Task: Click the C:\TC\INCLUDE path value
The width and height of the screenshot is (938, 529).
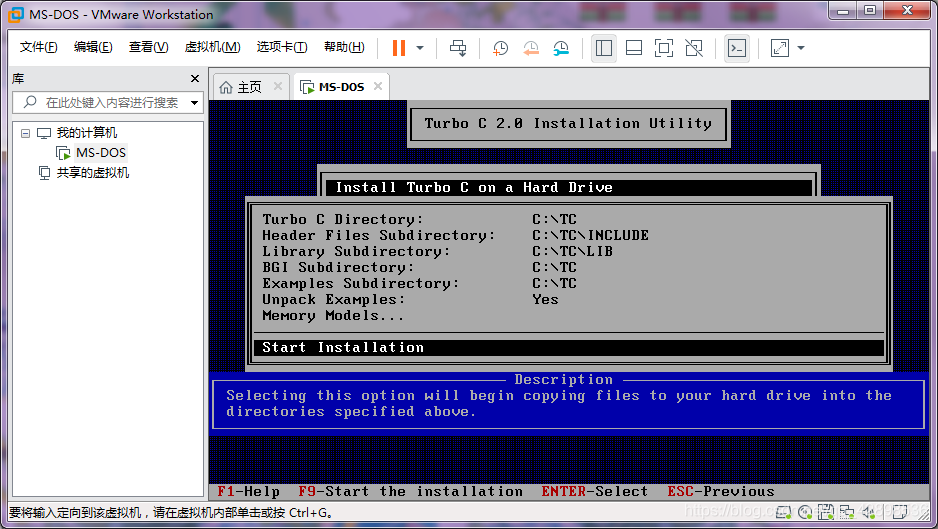Action: point(590,235)
